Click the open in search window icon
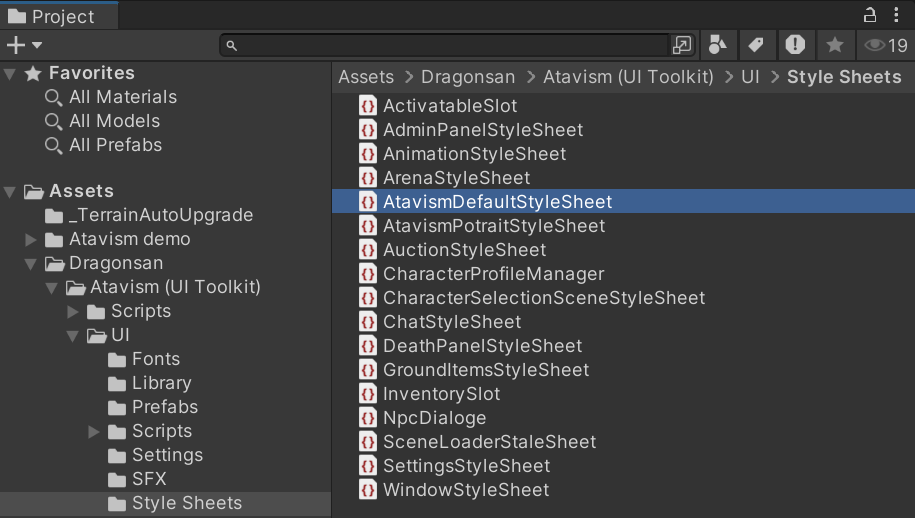915x518 pixels. 682,45
